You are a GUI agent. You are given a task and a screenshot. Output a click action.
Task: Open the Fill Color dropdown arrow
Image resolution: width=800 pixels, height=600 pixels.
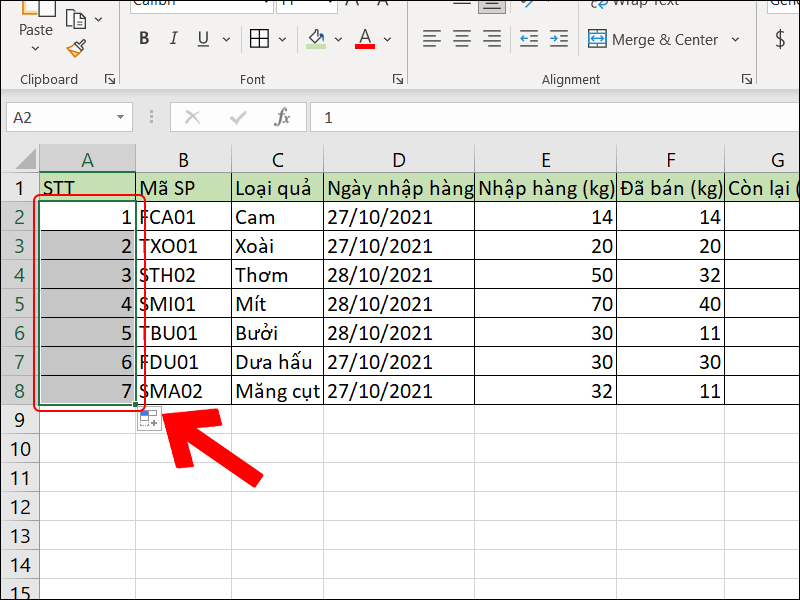338,40
